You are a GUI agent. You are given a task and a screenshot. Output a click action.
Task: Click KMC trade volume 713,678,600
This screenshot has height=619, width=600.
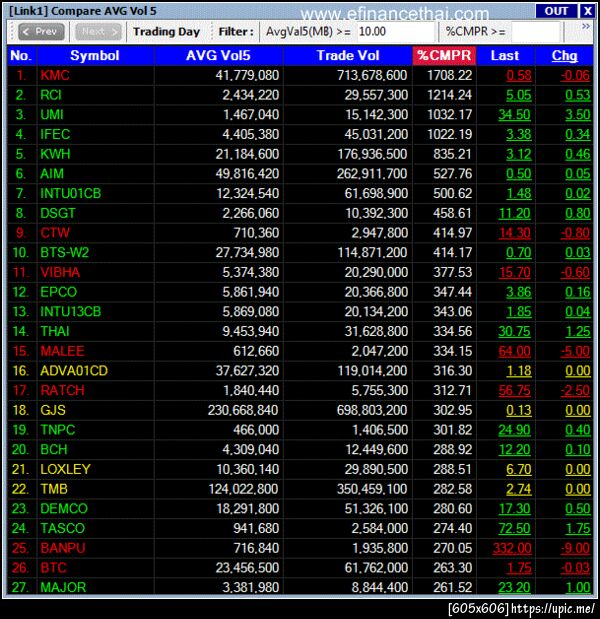pos(372,75)
